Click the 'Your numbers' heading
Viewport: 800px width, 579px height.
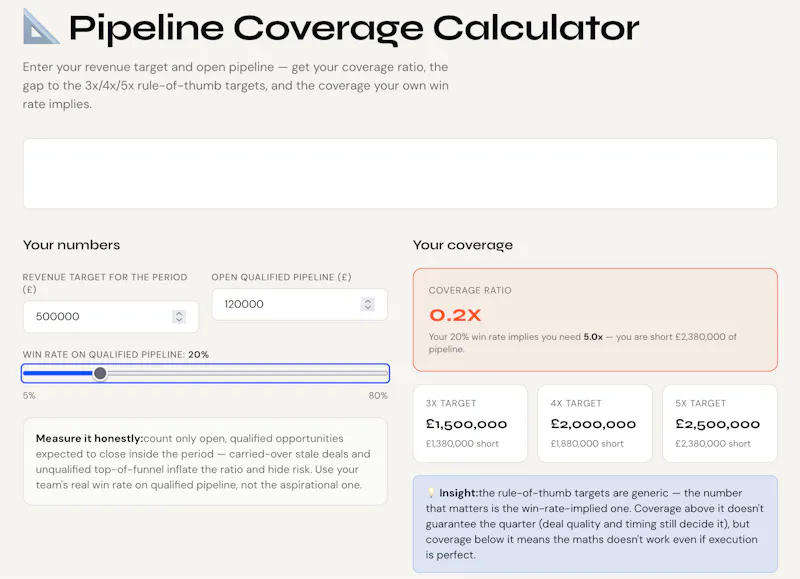point(71,245)
